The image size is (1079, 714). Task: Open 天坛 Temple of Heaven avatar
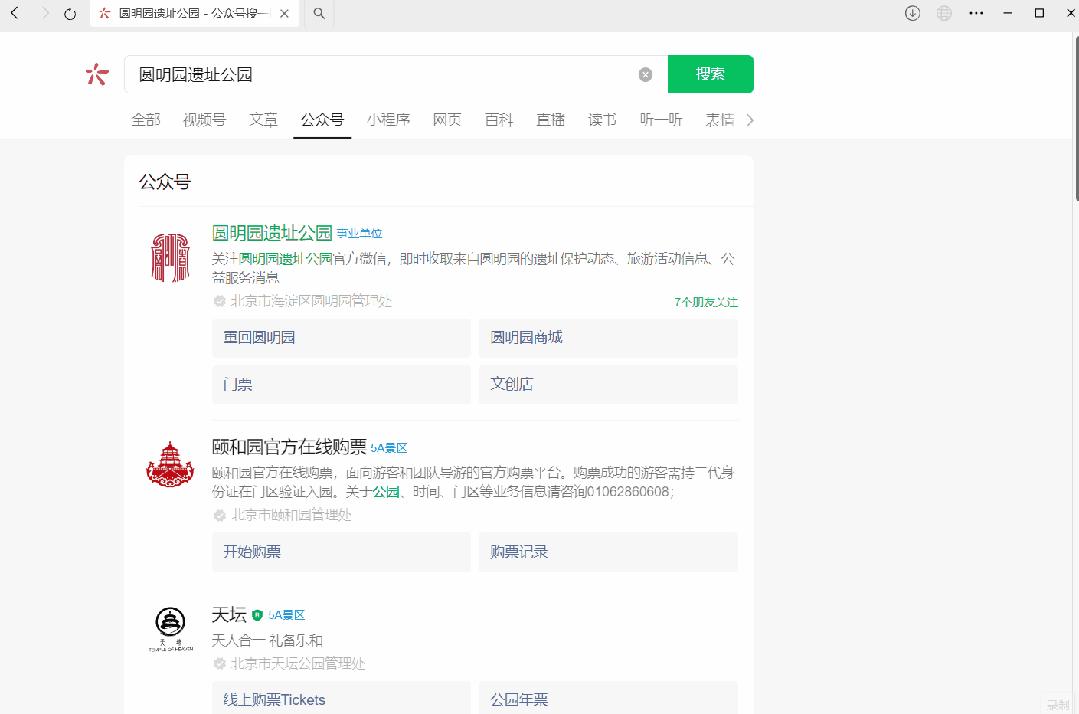tap(170, 628)
